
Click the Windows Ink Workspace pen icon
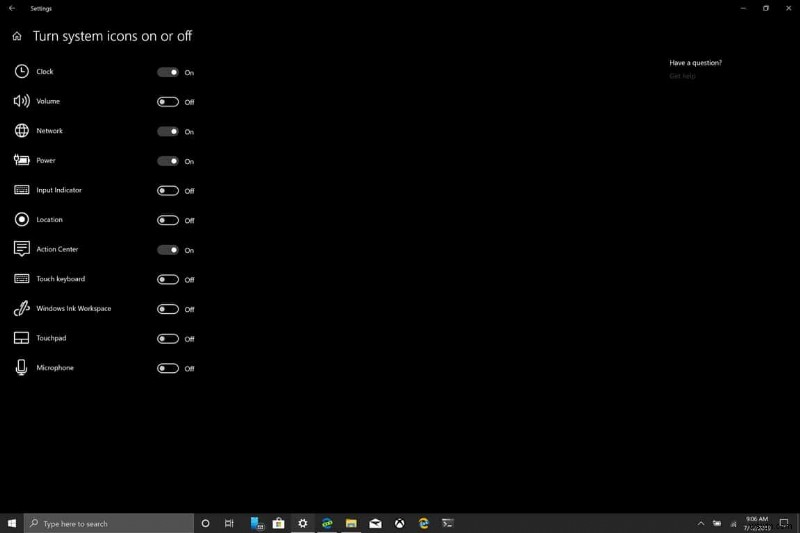tap(21, 308)
